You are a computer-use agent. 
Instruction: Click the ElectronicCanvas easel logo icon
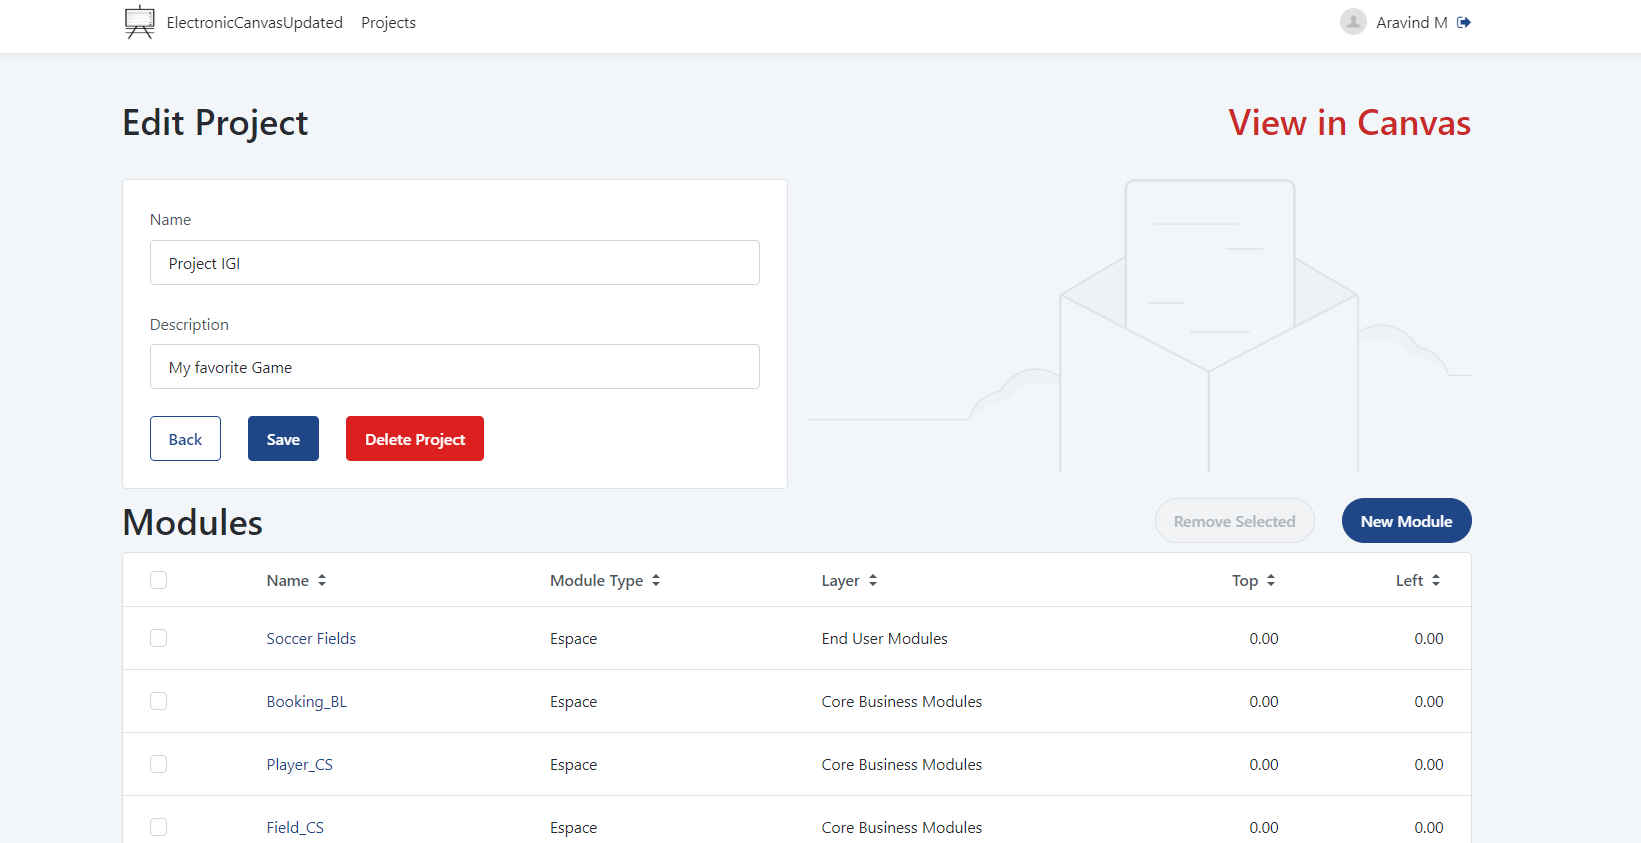[x=140, y=22]
